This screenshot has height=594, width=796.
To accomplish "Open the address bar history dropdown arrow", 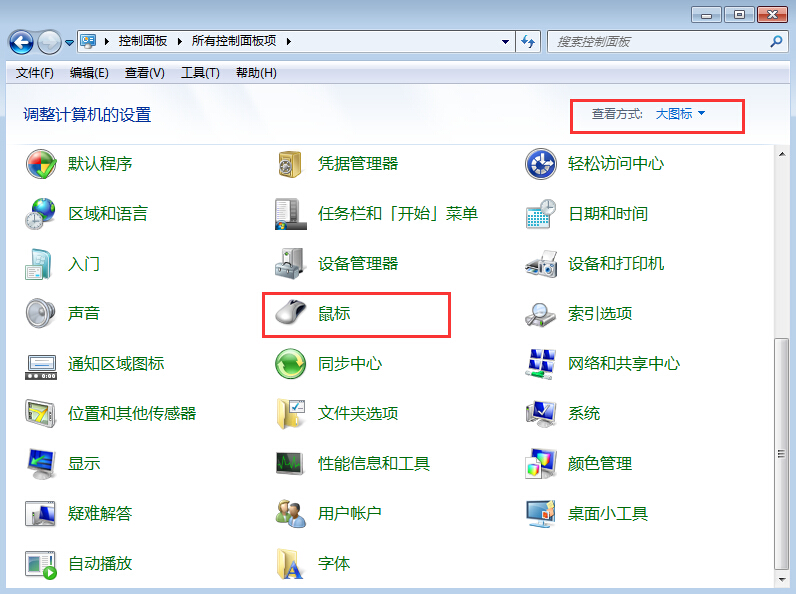I will click(x=505, y=42).
